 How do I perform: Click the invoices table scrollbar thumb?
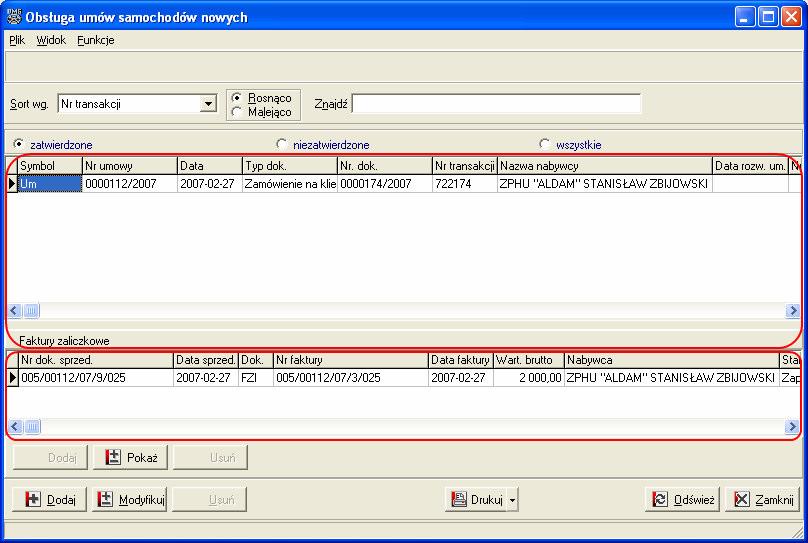tap(31, 427)
